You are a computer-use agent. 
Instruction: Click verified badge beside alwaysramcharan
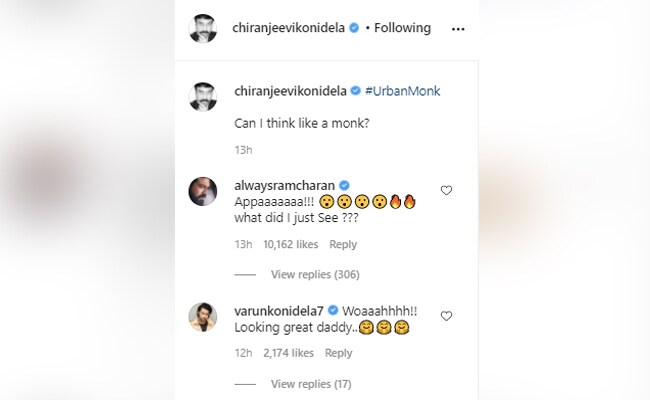click(x=344, y=185)
